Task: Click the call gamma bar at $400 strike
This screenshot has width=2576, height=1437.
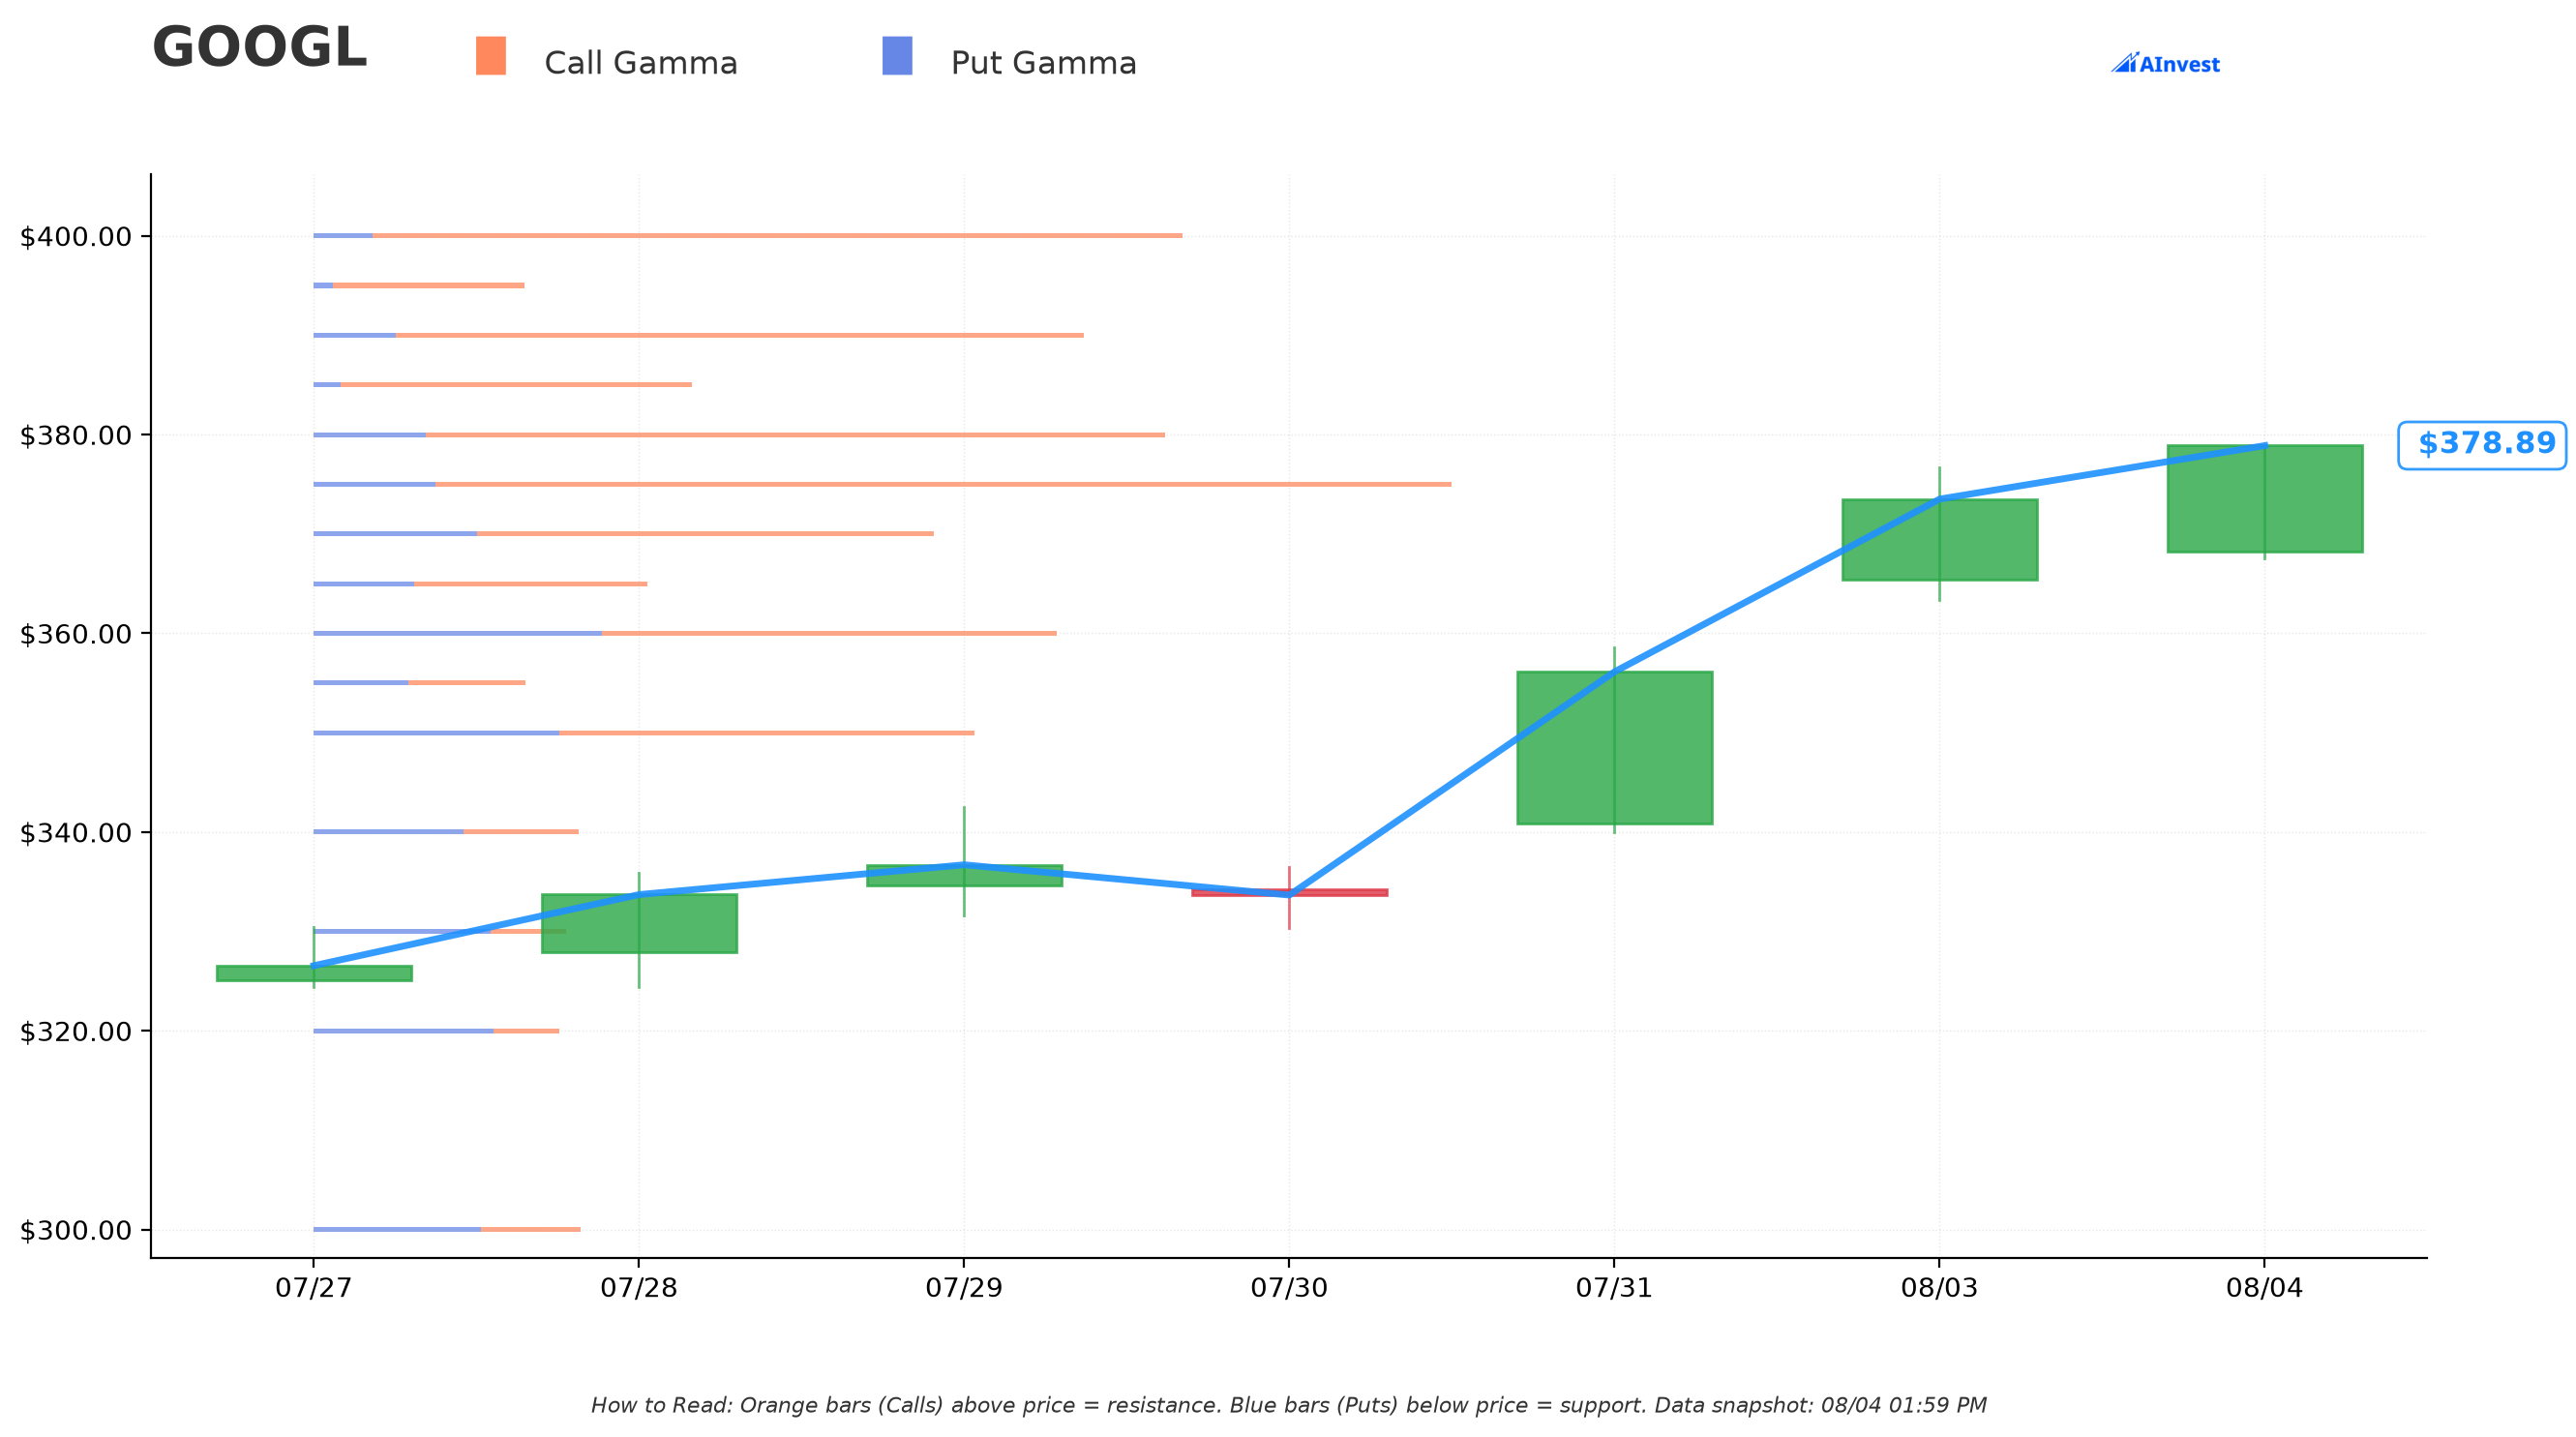Action: coord(777,236)
